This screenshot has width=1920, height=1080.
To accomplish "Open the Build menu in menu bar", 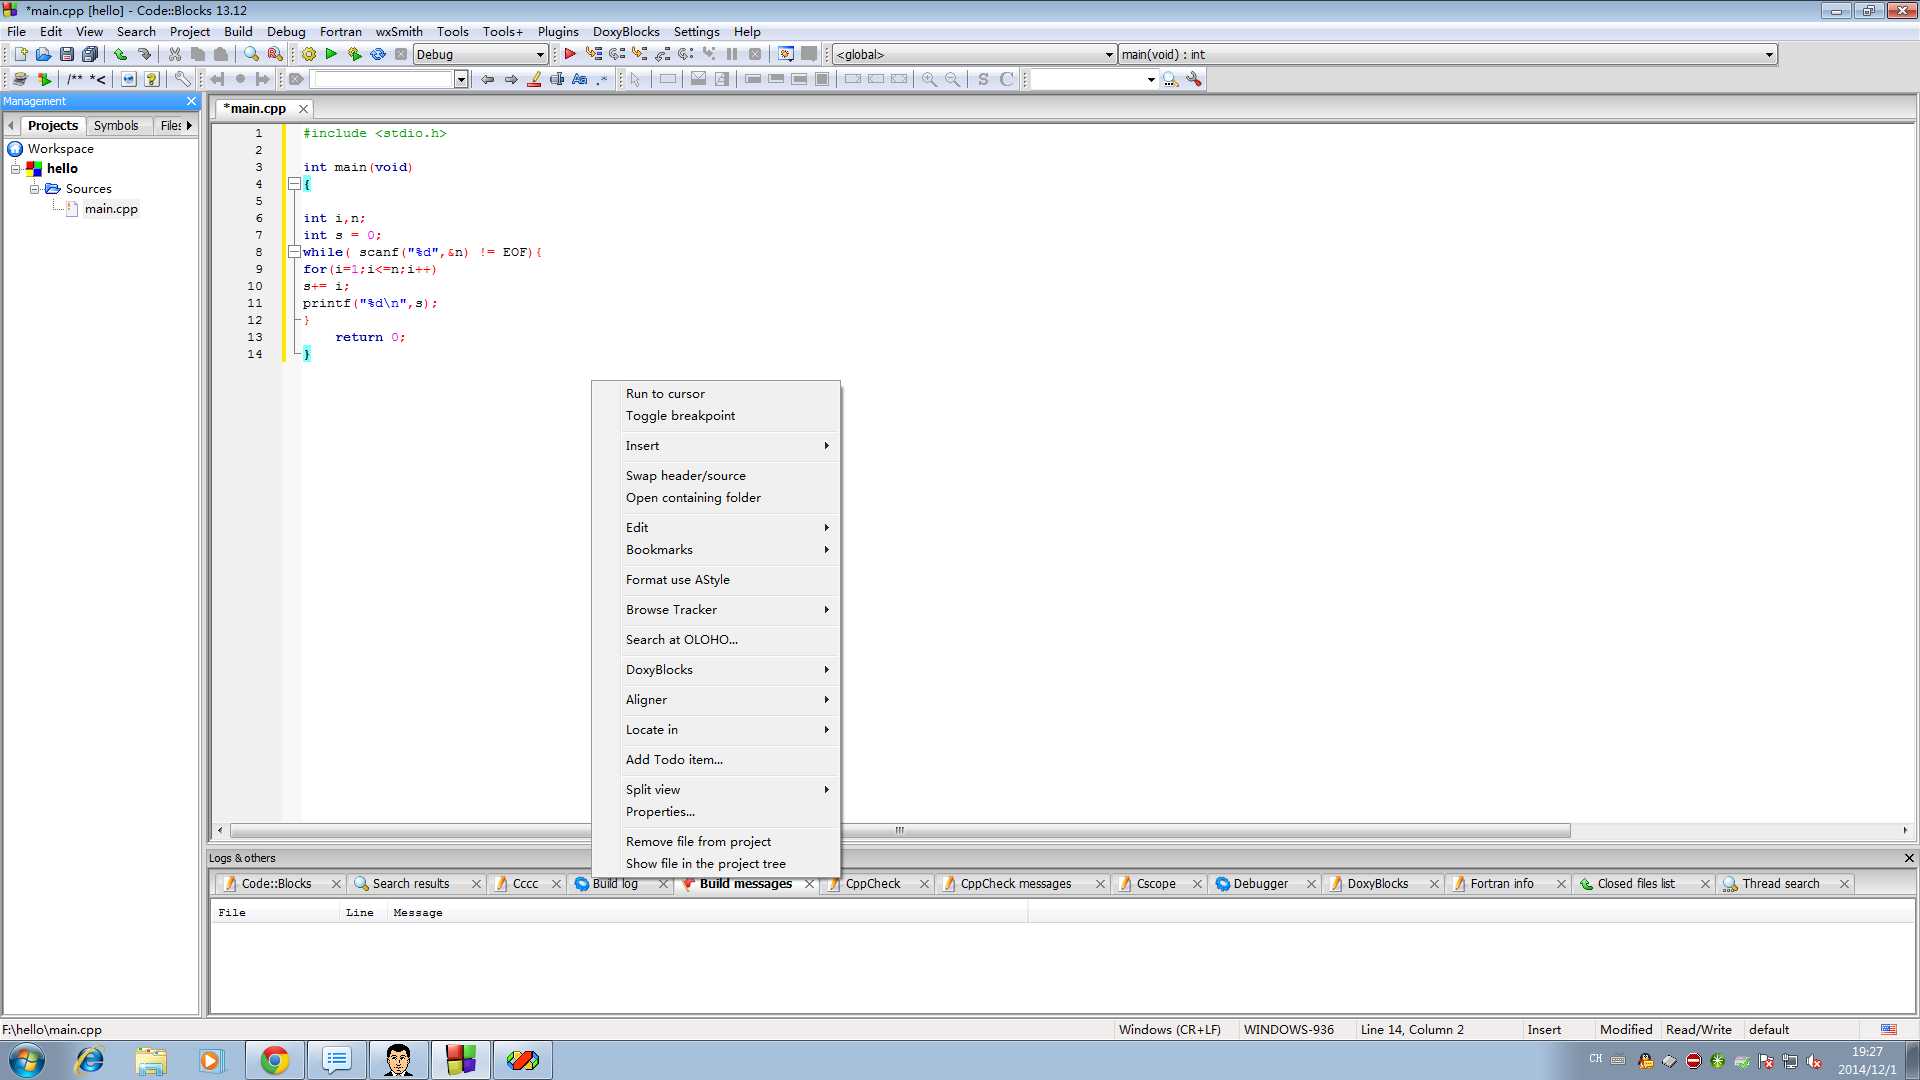I will pyautogui.click(x=238, y=31).
